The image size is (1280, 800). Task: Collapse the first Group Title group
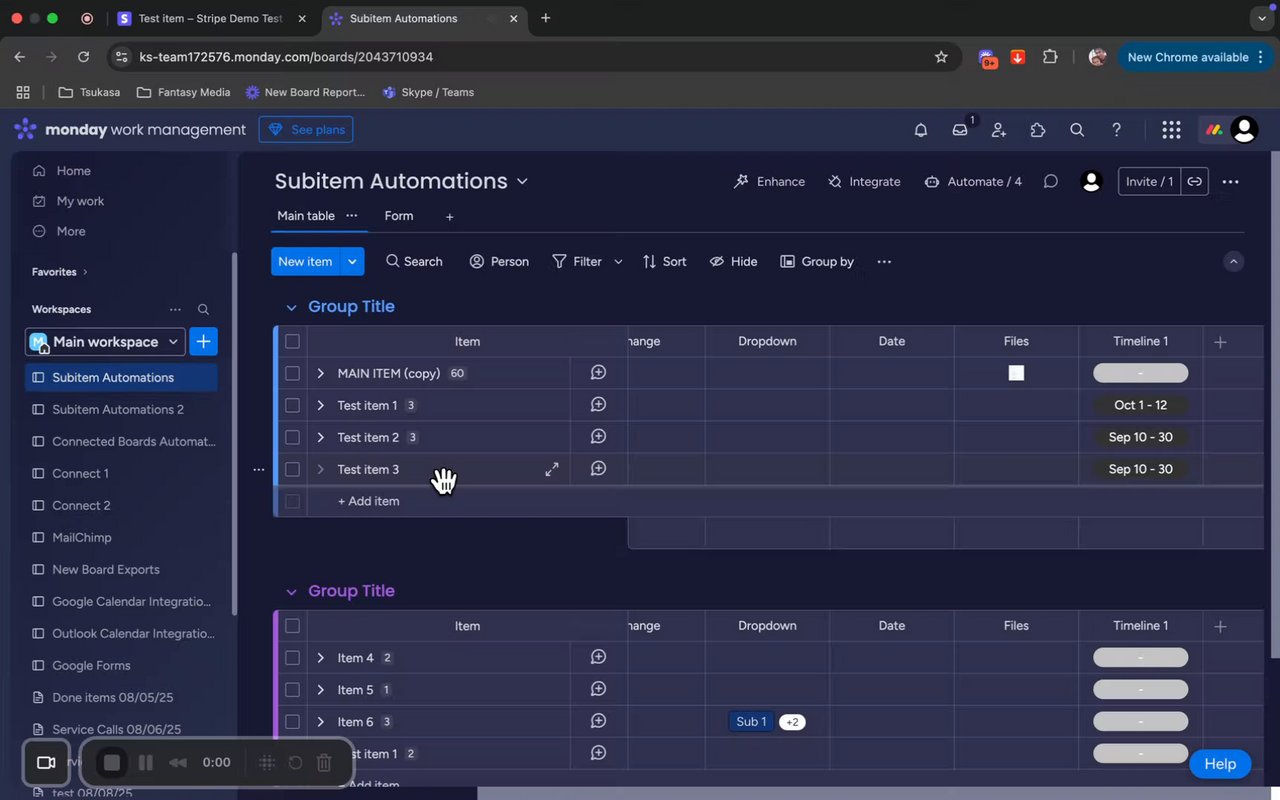(291, 308)
